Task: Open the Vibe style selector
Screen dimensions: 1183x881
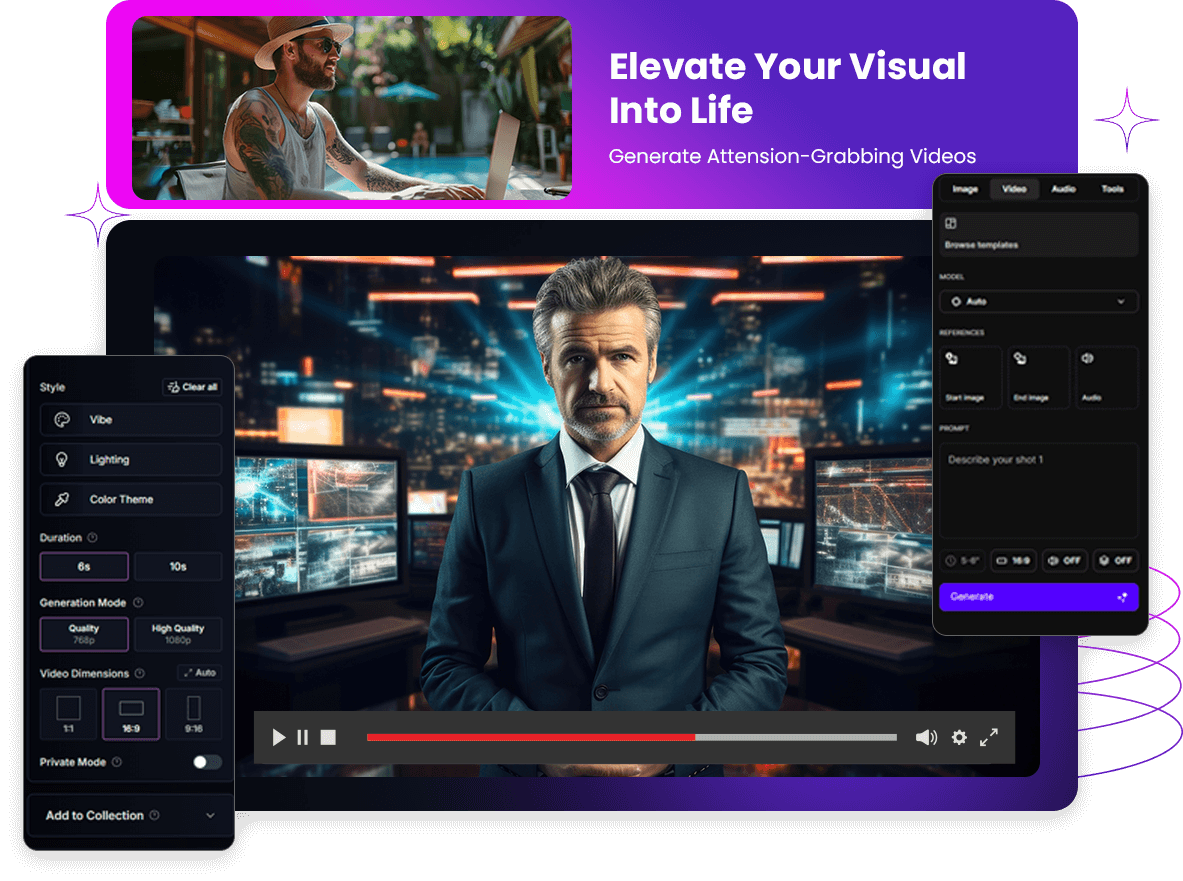Action: 130,420
